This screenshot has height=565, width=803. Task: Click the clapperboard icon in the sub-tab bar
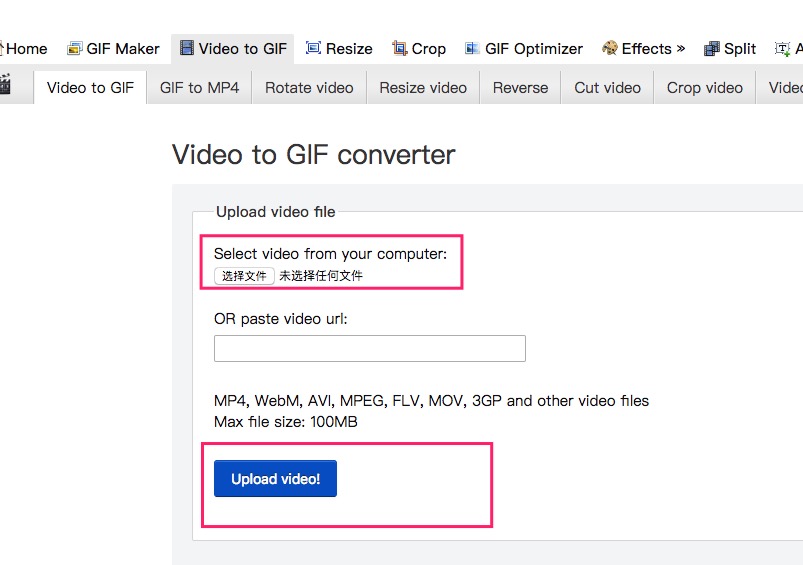[5, 84]
